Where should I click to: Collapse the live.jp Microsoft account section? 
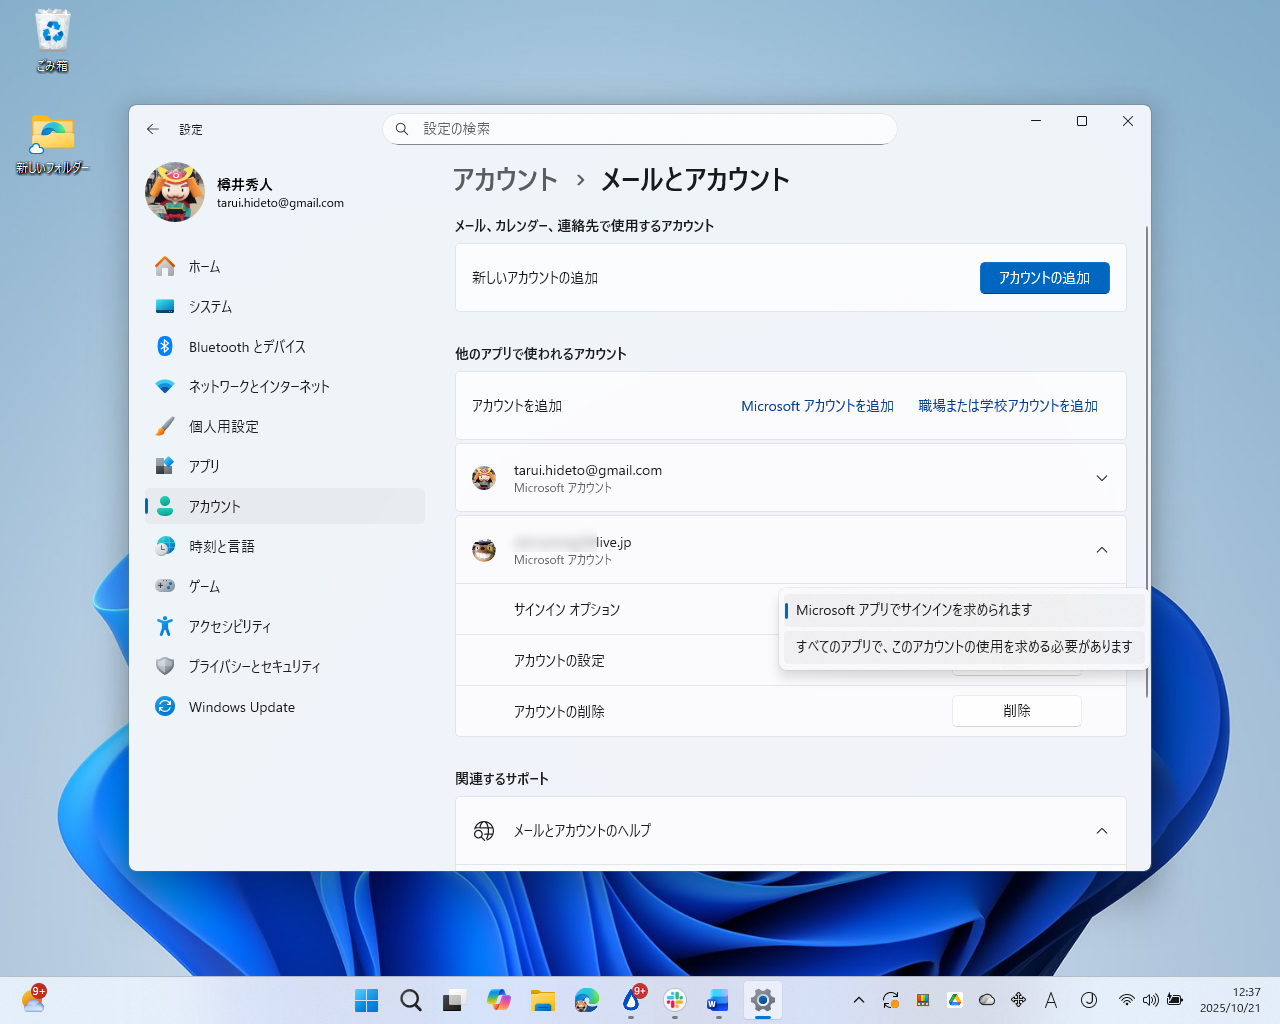click(1102, 550)
